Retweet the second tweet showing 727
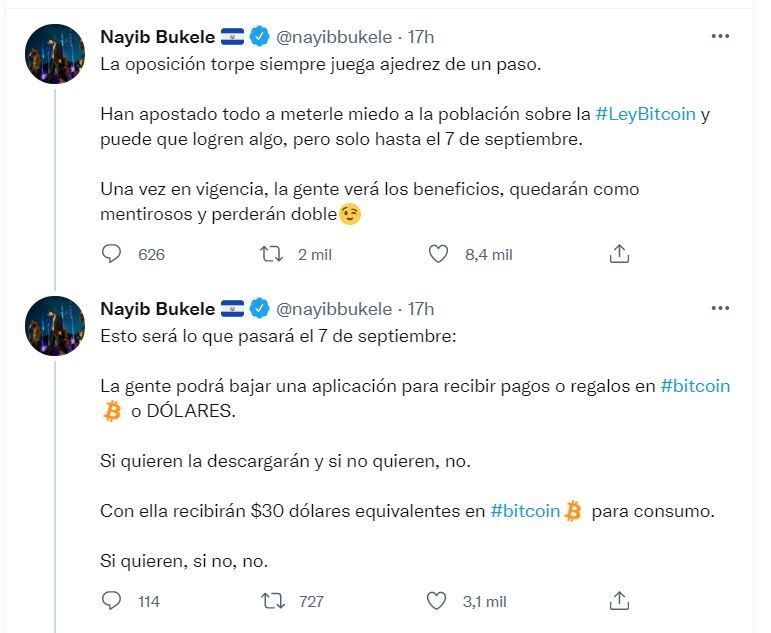This screenshot has height=633, width=771. pyautogui.click(x=271, y=601)
